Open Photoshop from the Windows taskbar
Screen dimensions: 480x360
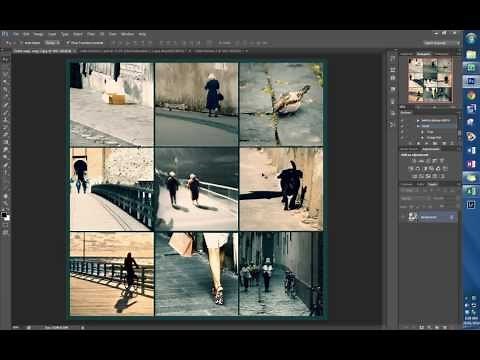471,81
